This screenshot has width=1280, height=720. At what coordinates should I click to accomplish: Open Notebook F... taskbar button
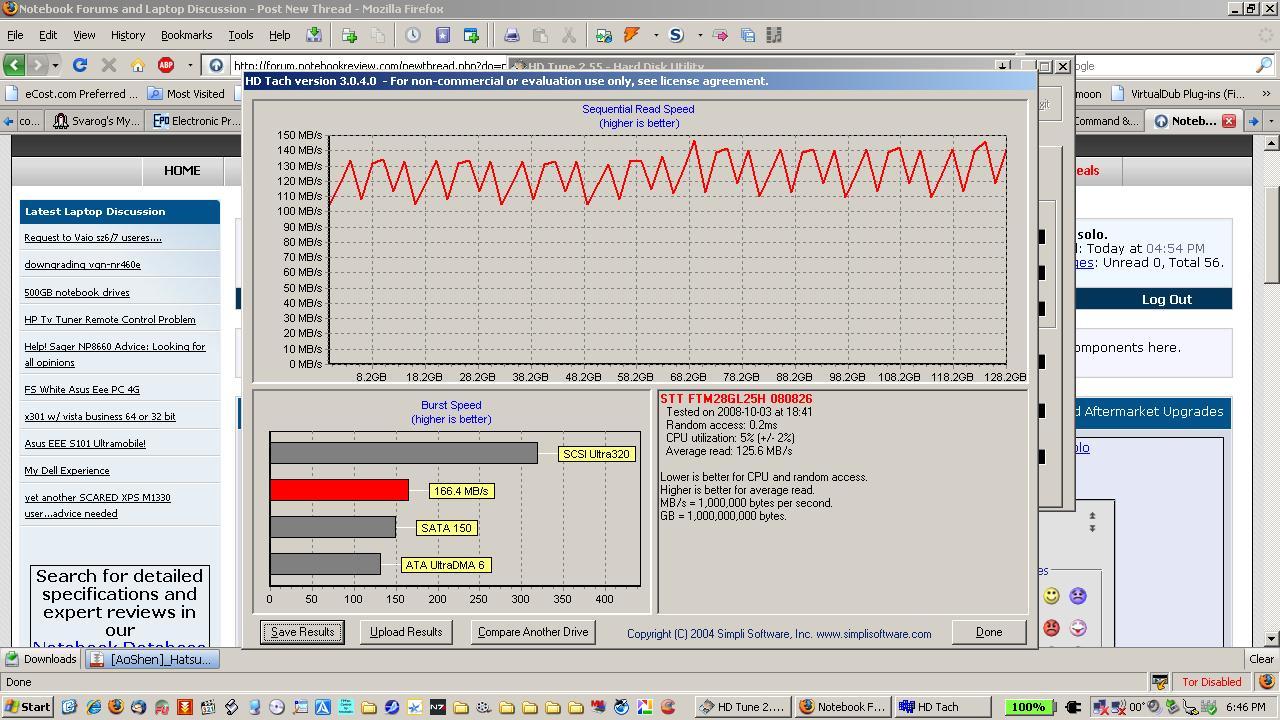tap(843, 707)
